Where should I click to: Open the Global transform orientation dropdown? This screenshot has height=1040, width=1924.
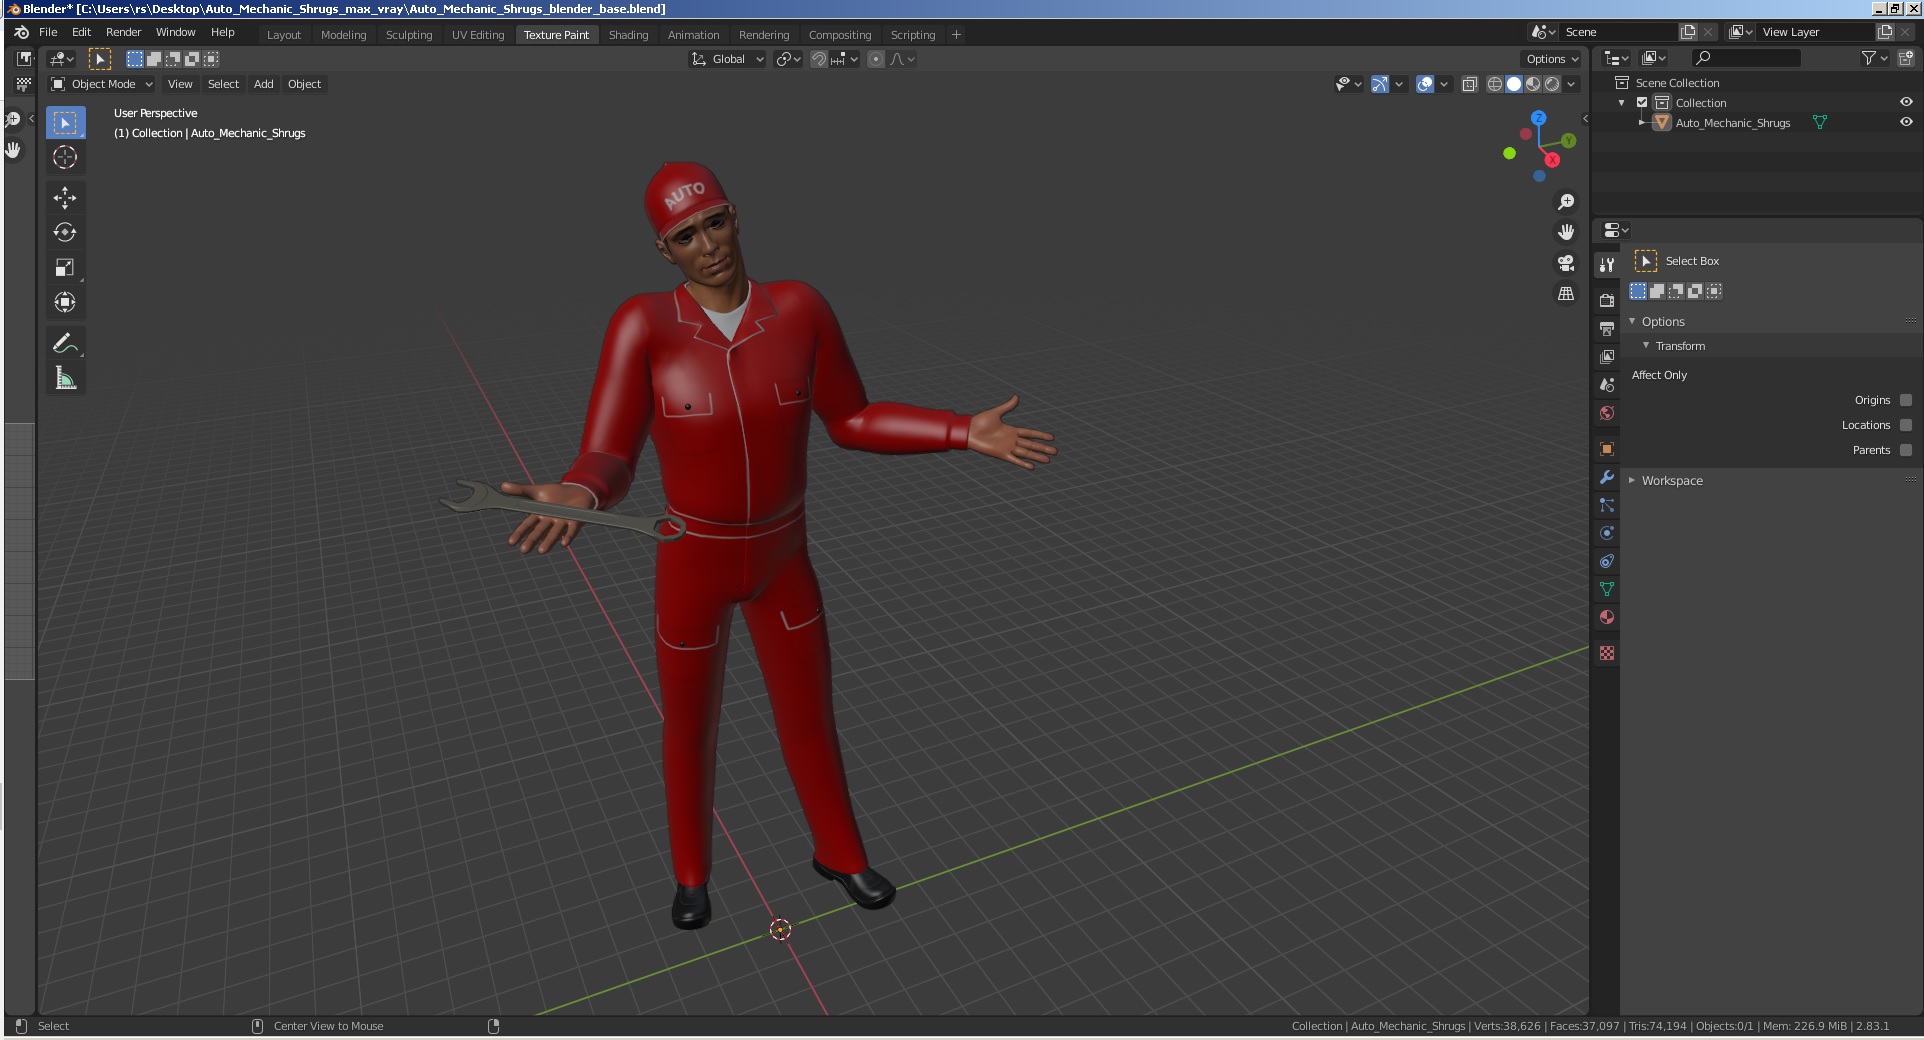coord(728,59)
